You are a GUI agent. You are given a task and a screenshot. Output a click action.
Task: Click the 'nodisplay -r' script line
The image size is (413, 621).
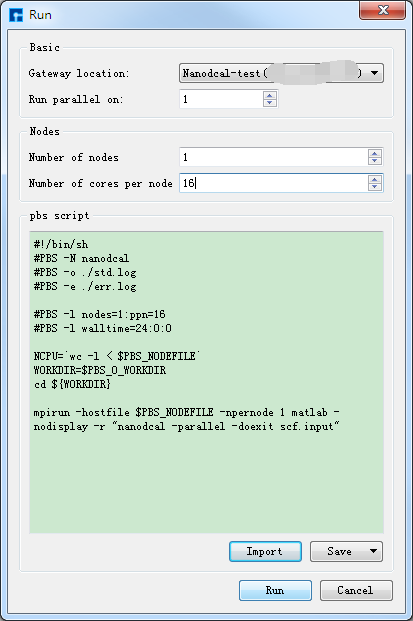pyautogui.click(x=186, y=427)
